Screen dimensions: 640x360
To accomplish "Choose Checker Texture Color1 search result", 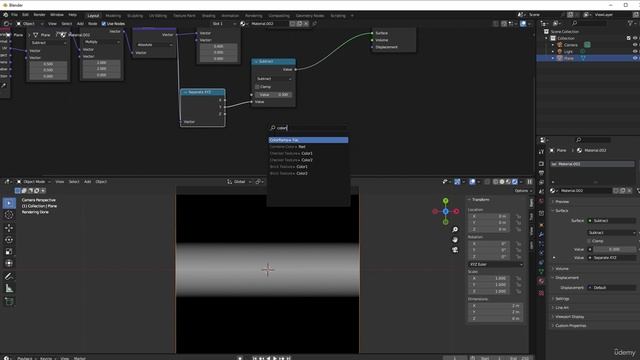I will pyautogui.click(x=308, y=153).
